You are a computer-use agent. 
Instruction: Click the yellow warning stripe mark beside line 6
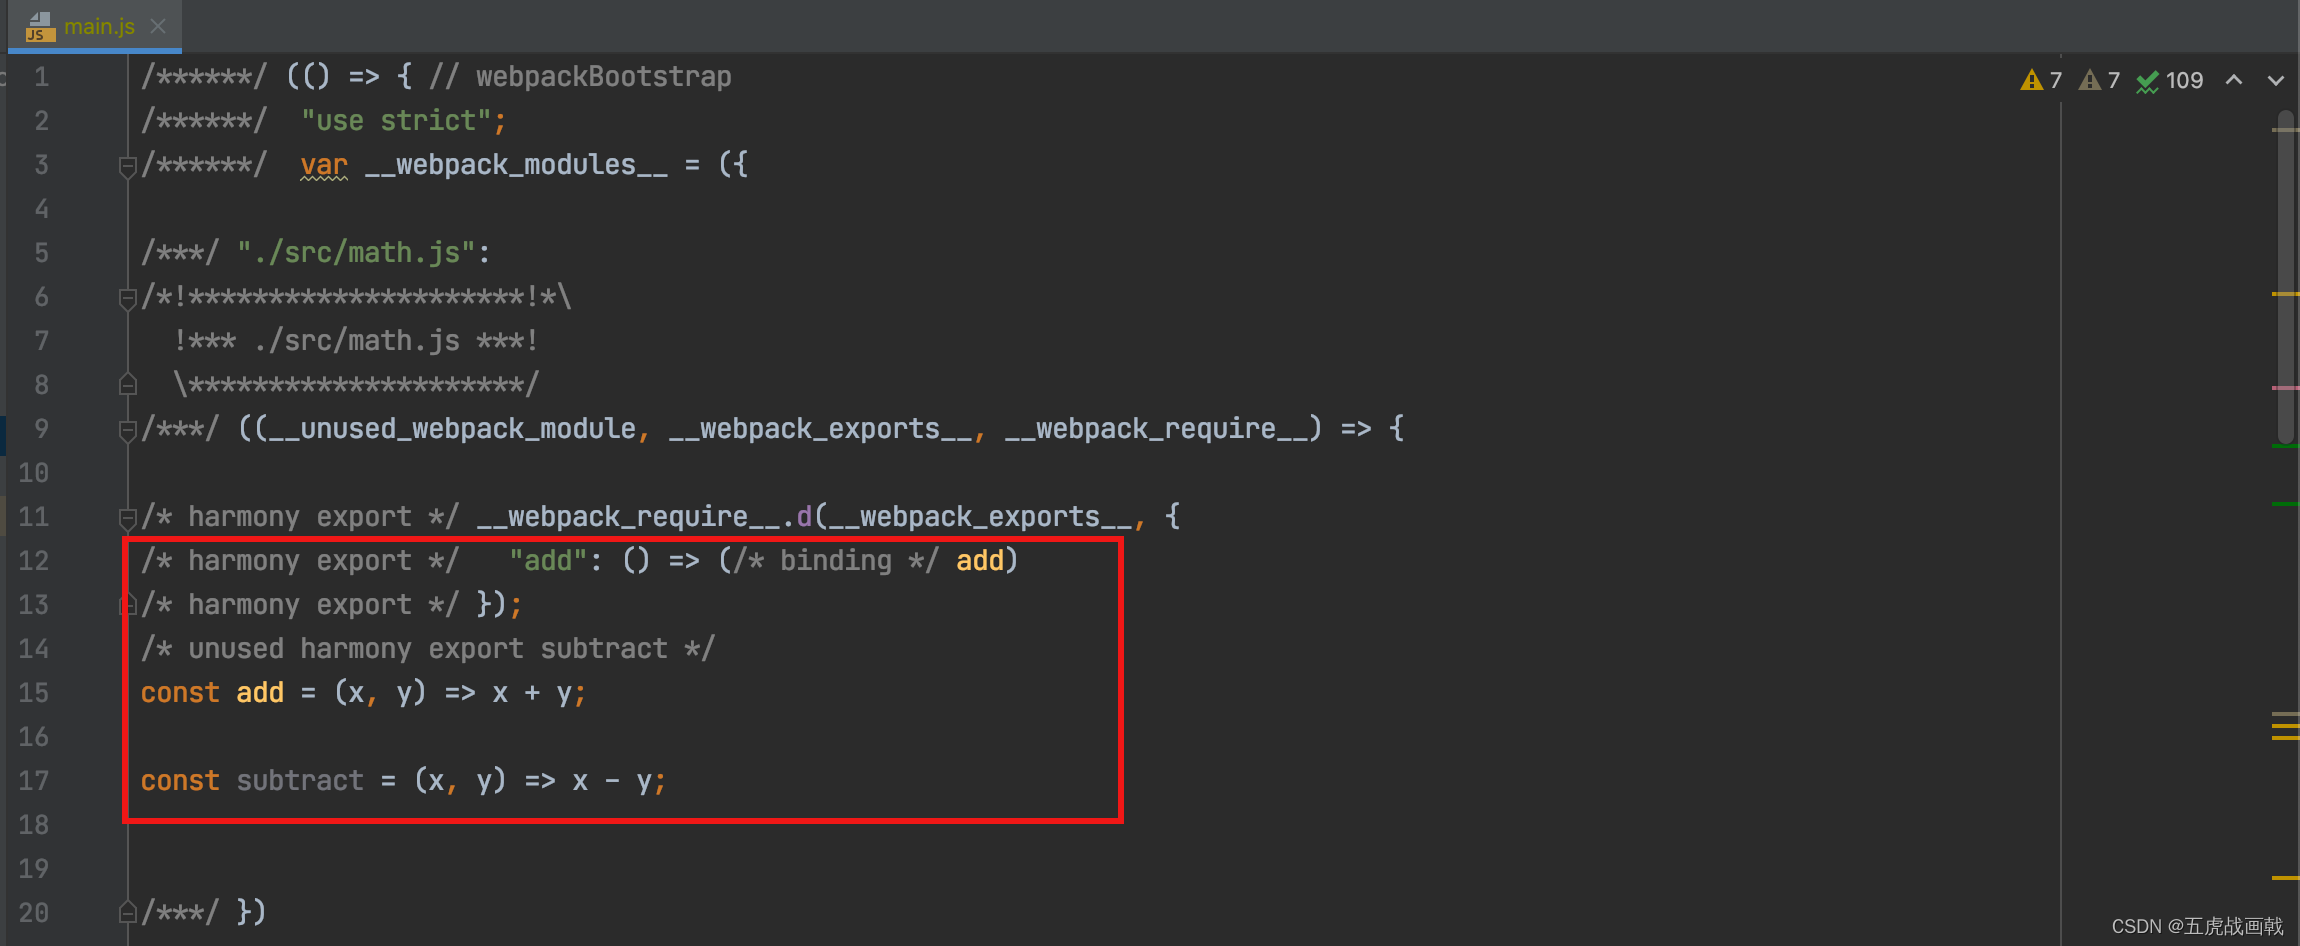2285,294
